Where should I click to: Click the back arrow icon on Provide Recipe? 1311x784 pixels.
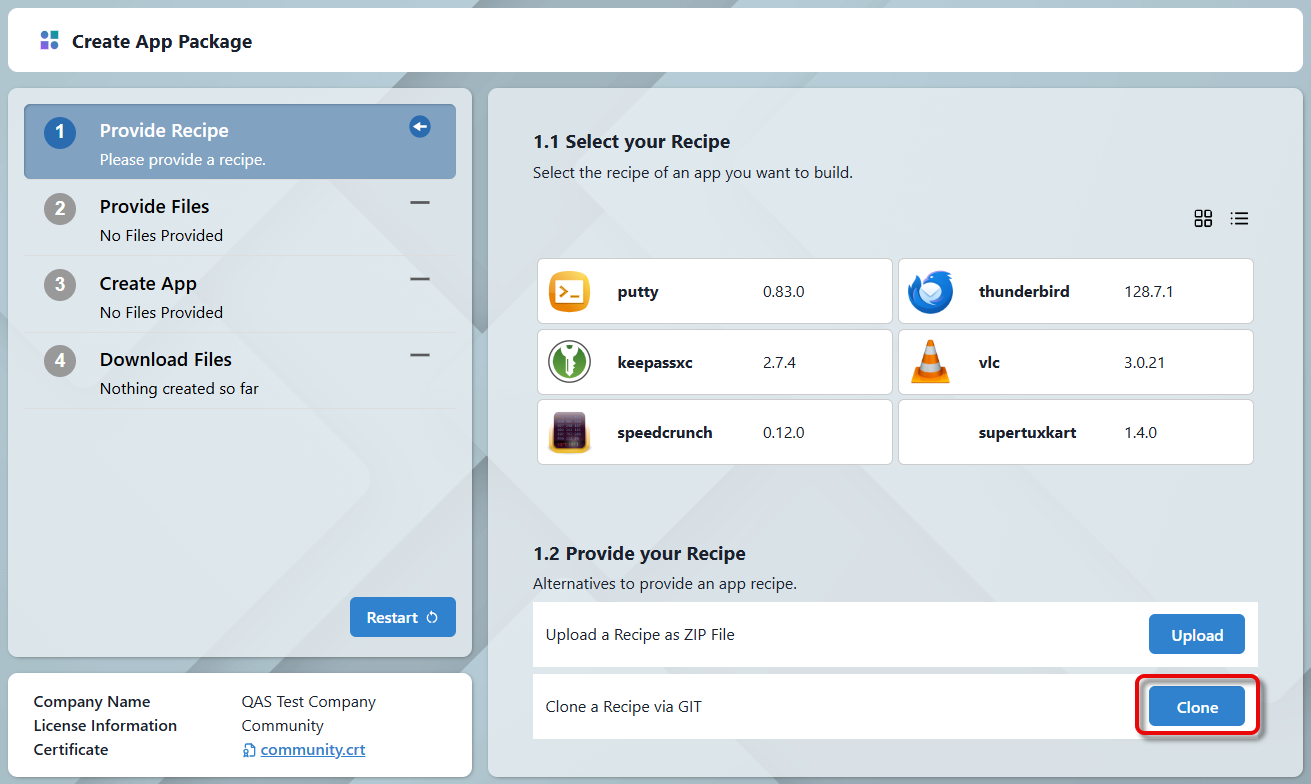point(420,127)
